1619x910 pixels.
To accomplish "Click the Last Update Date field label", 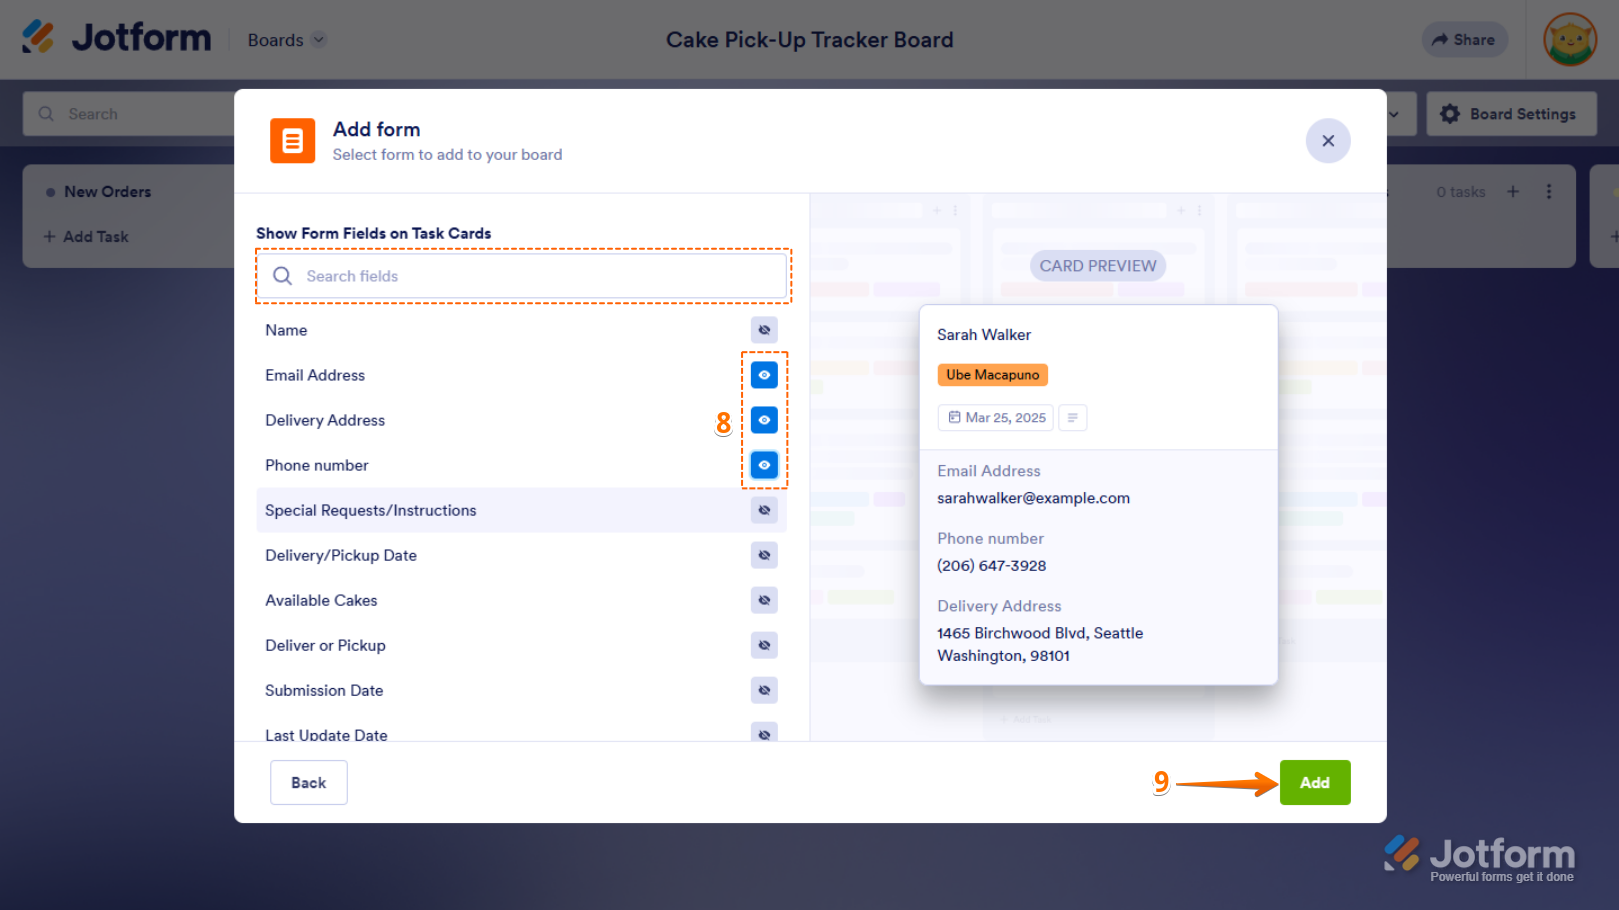I will [326, 735].
